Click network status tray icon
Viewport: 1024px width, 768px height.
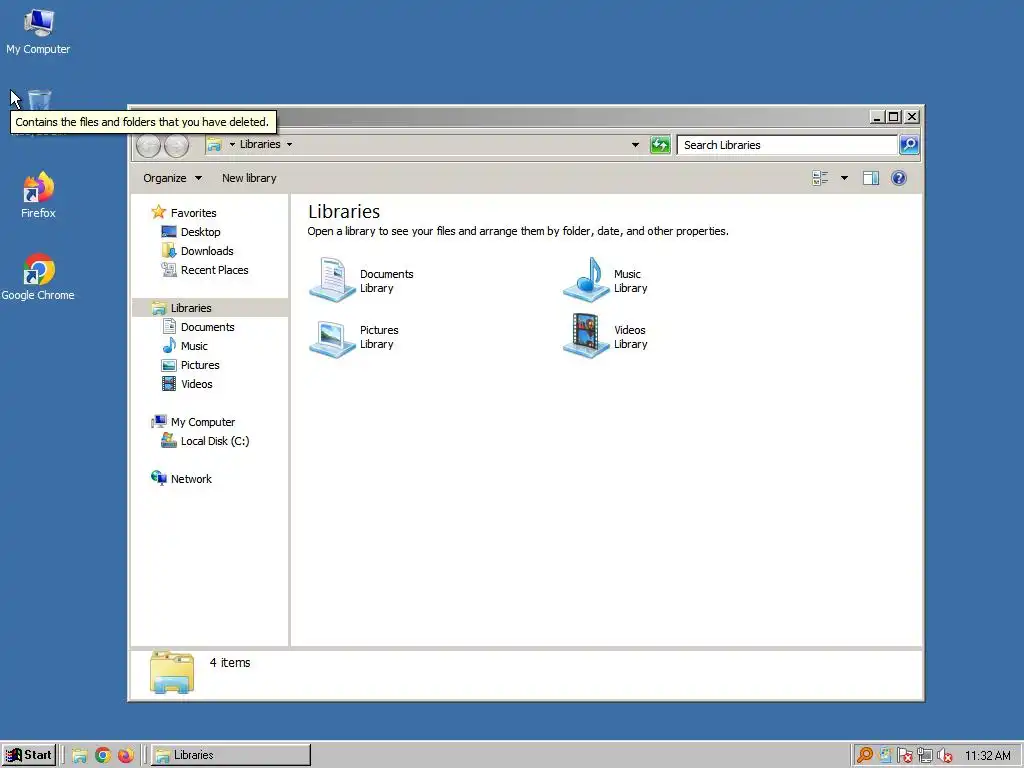[x=924, y=756]
